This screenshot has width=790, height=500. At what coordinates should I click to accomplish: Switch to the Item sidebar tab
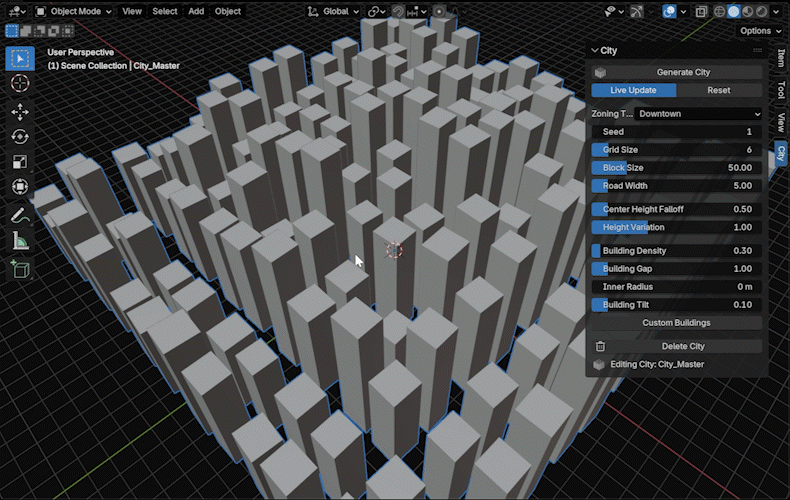[x=781, y=57]
